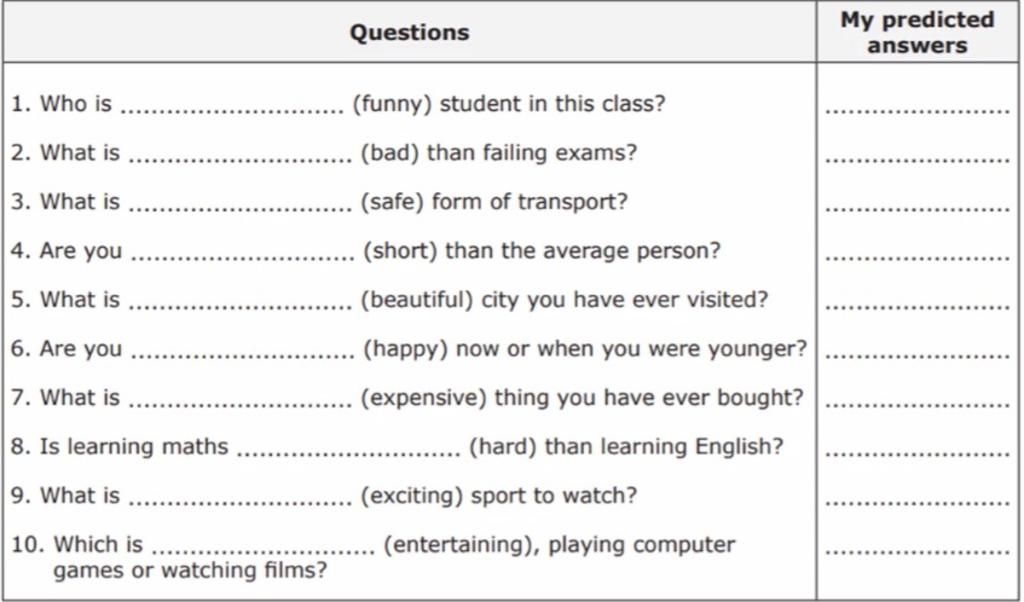Viewport: 1024px width, 602px height.
Task: Click the word (expensive) in question 7
Action: pos(424,398)
